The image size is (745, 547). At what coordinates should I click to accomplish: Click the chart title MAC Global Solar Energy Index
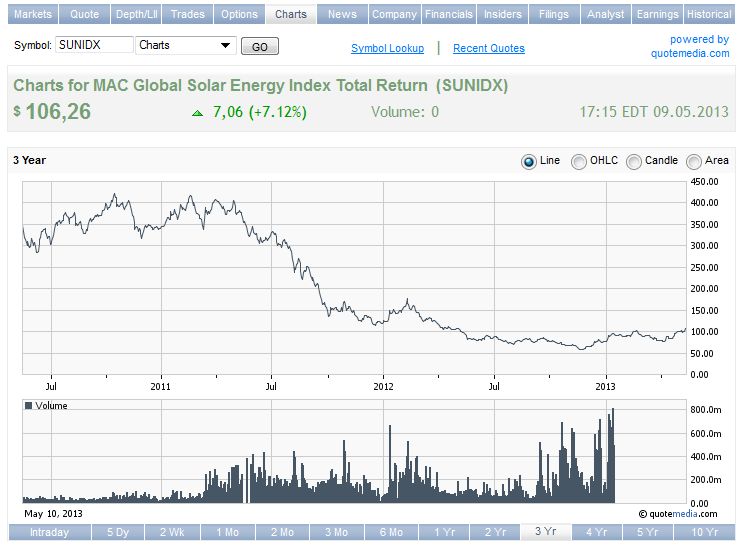point(260,86)
